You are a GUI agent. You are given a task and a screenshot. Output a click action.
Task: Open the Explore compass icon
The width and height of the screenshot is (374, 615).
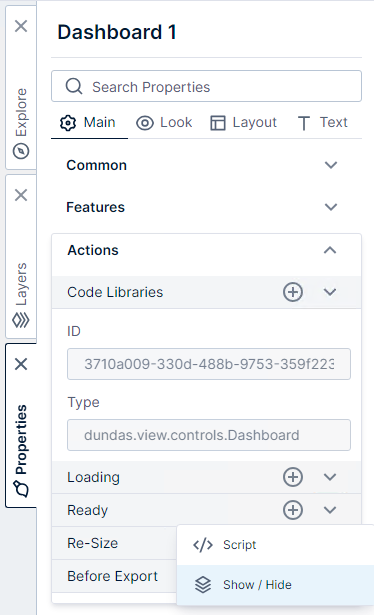point(21,151)
